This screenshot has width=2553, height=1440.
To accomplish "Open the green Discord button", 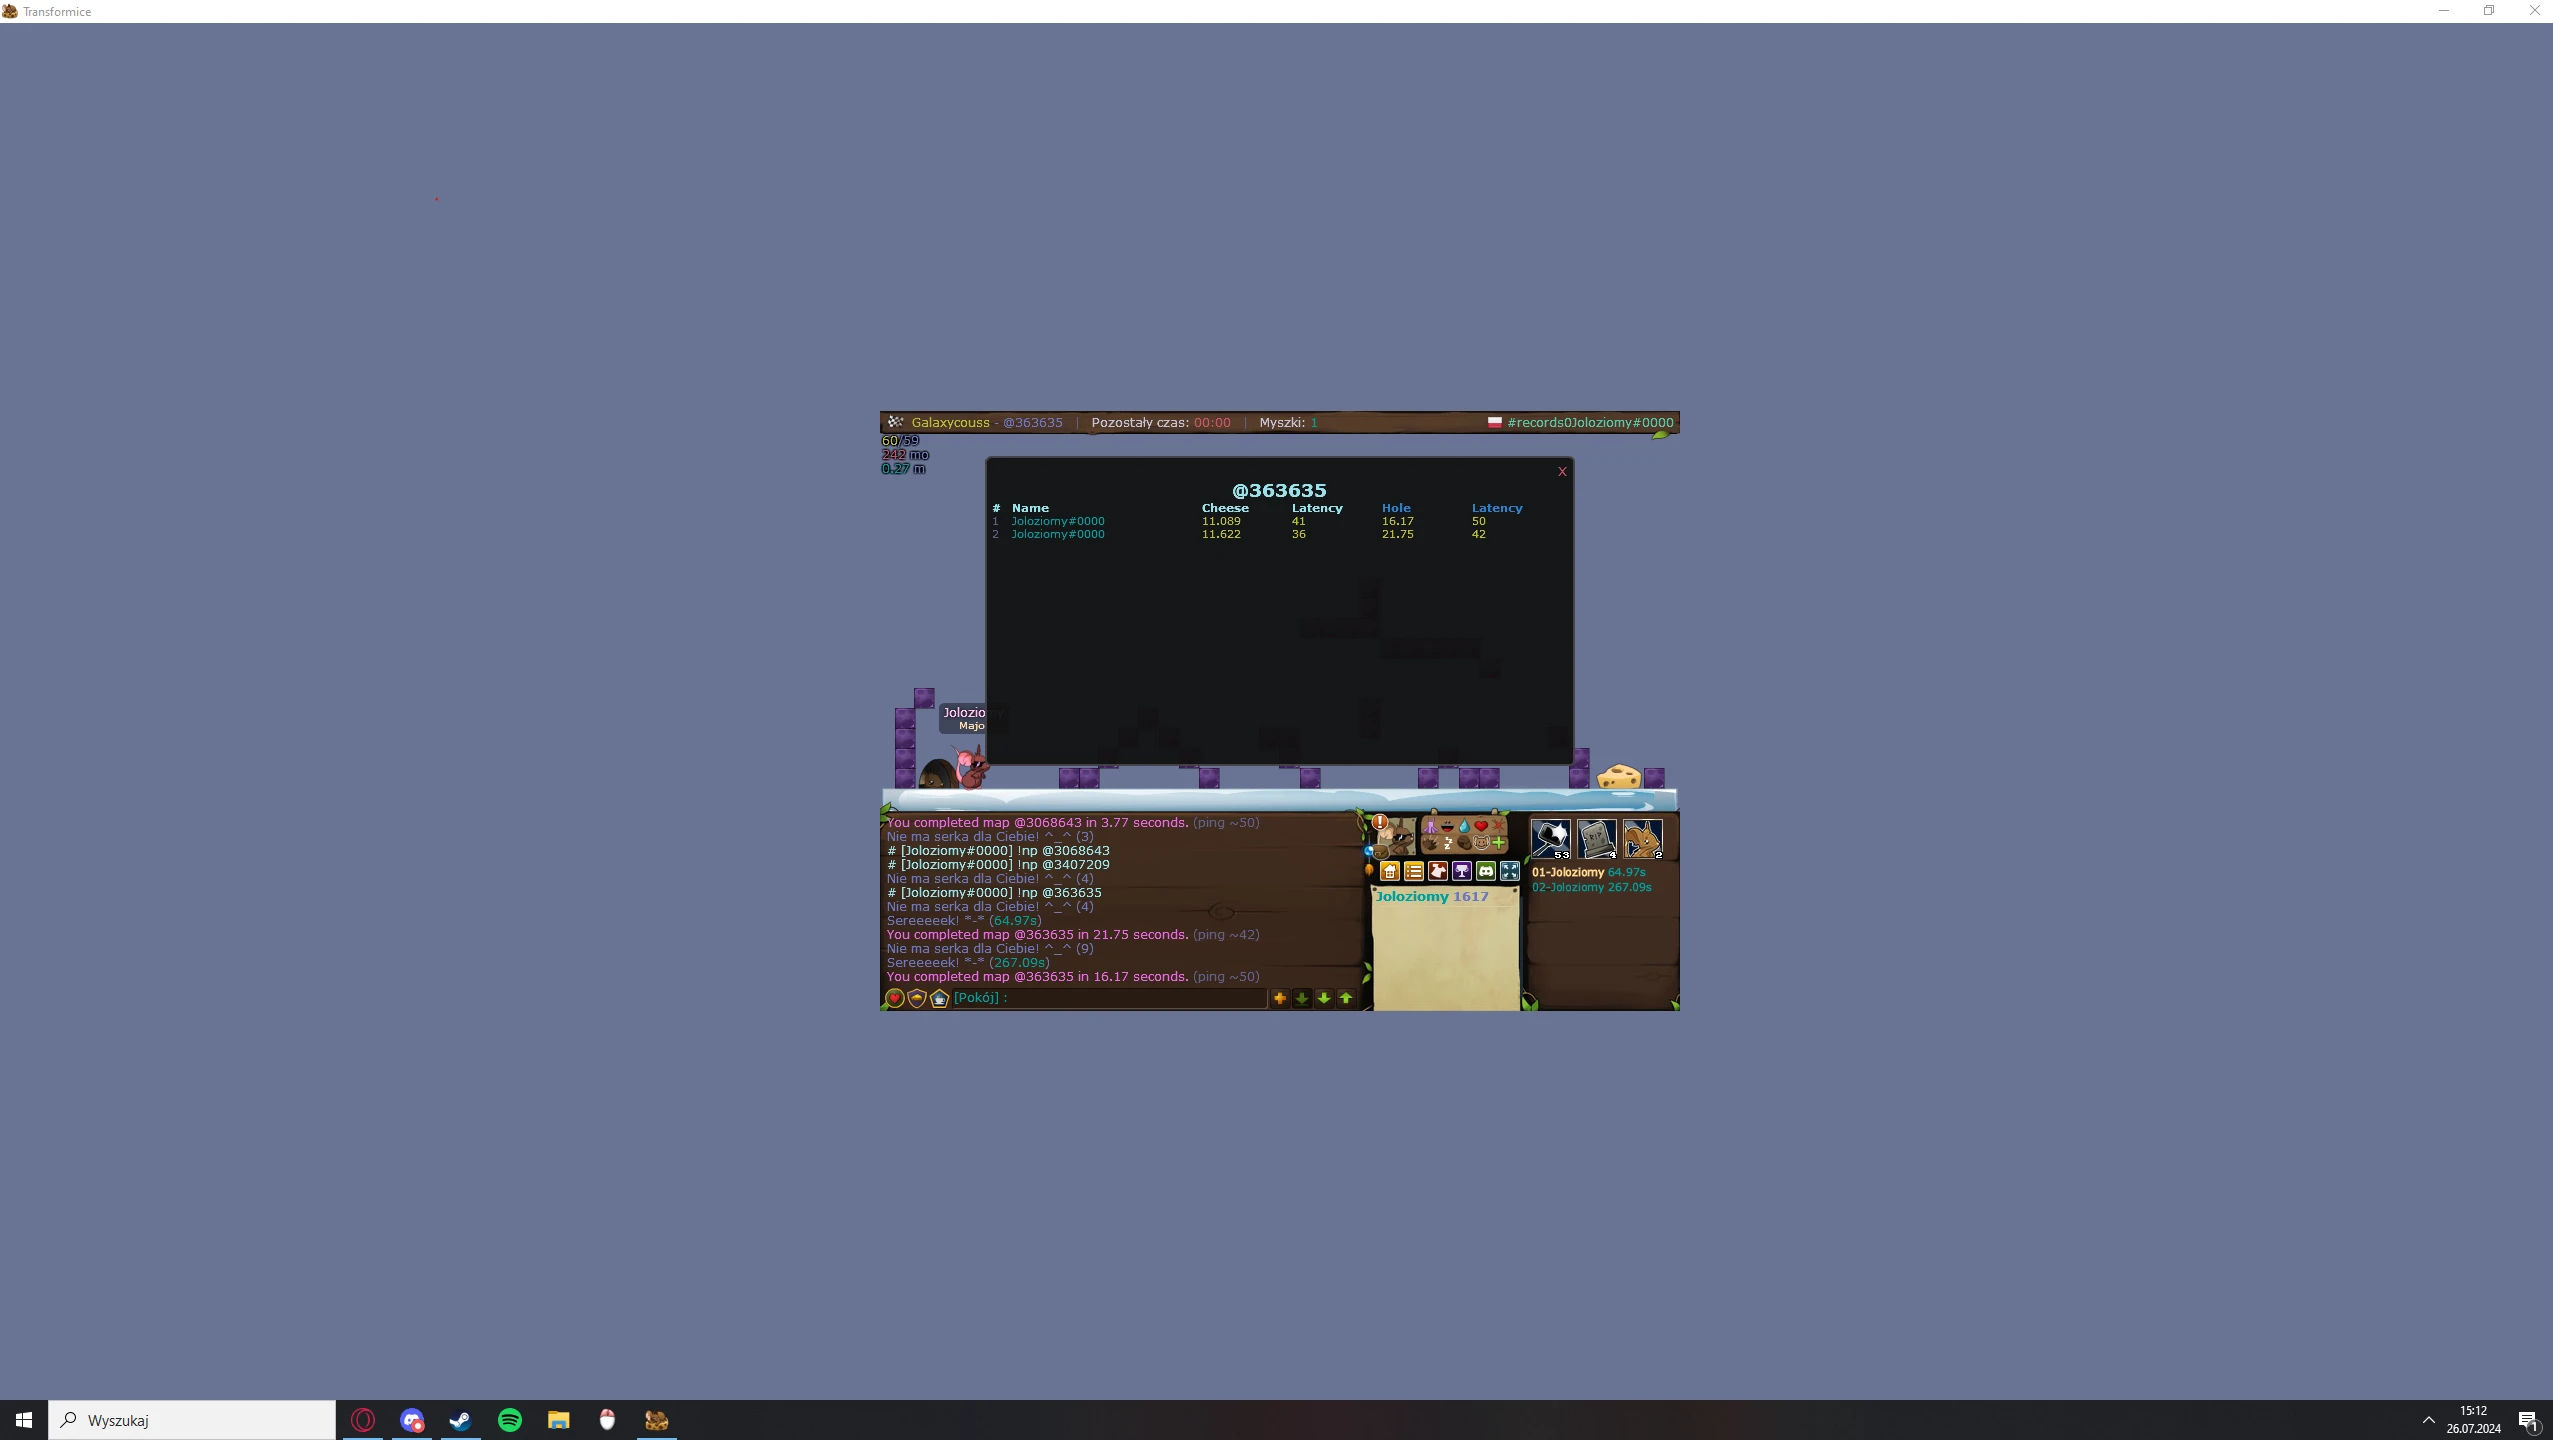I will pyautogui.click(x=1486, y=871).
